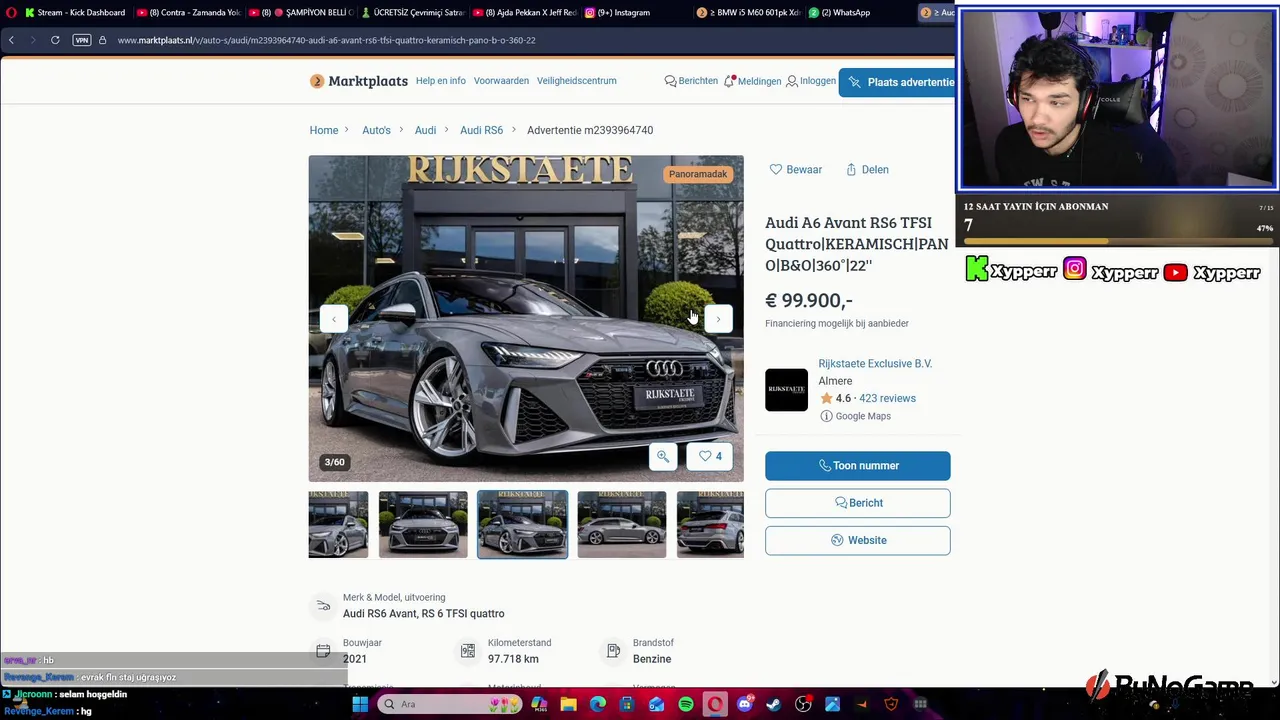This screenshot has height=720, width=1280.
Task: Share the ad with Delen
Action: 867,170
